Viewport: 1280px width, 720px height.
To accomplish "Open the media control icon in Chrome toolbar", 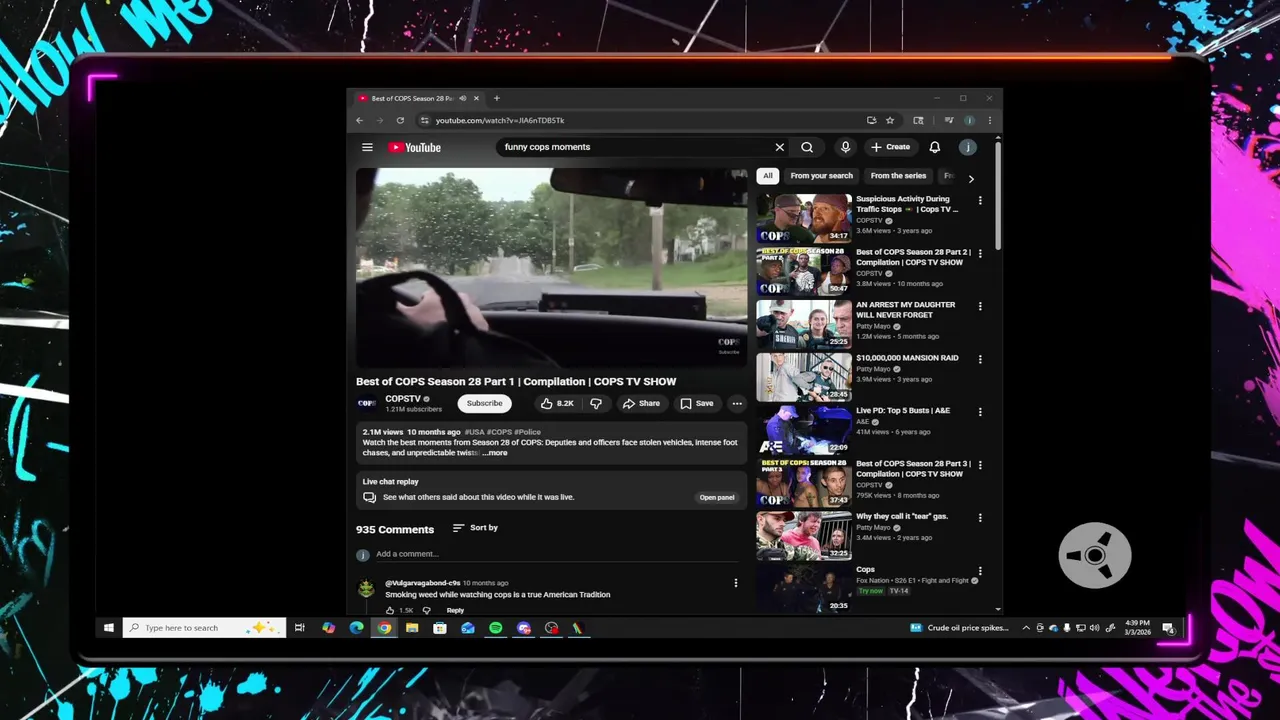I will (x=949, y=120).
